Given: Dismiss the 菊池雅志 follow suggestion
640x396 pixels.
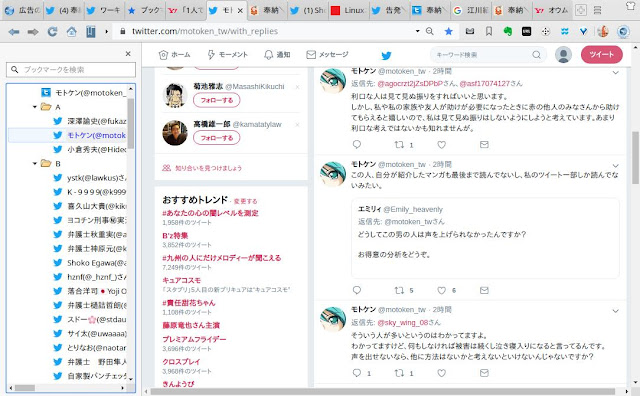Looking at the screenshot, I should tap(297, 87).
